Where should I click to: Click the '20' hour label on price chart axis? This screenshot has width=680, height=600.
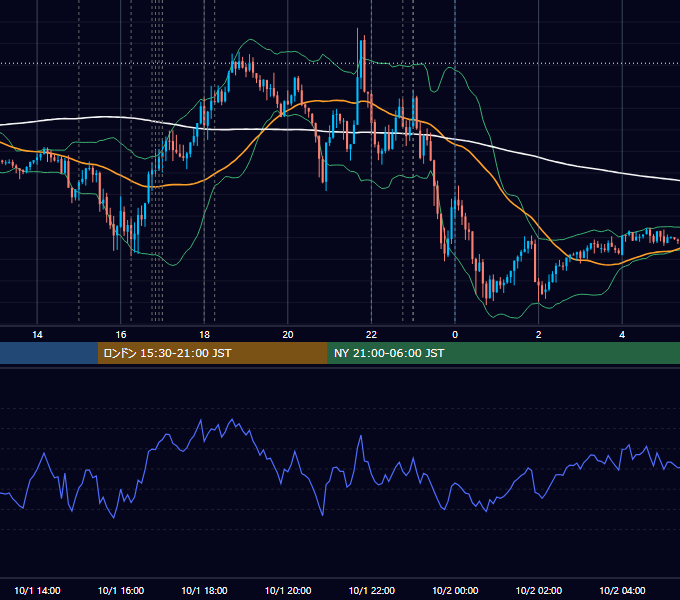click(x=288, y=335)
